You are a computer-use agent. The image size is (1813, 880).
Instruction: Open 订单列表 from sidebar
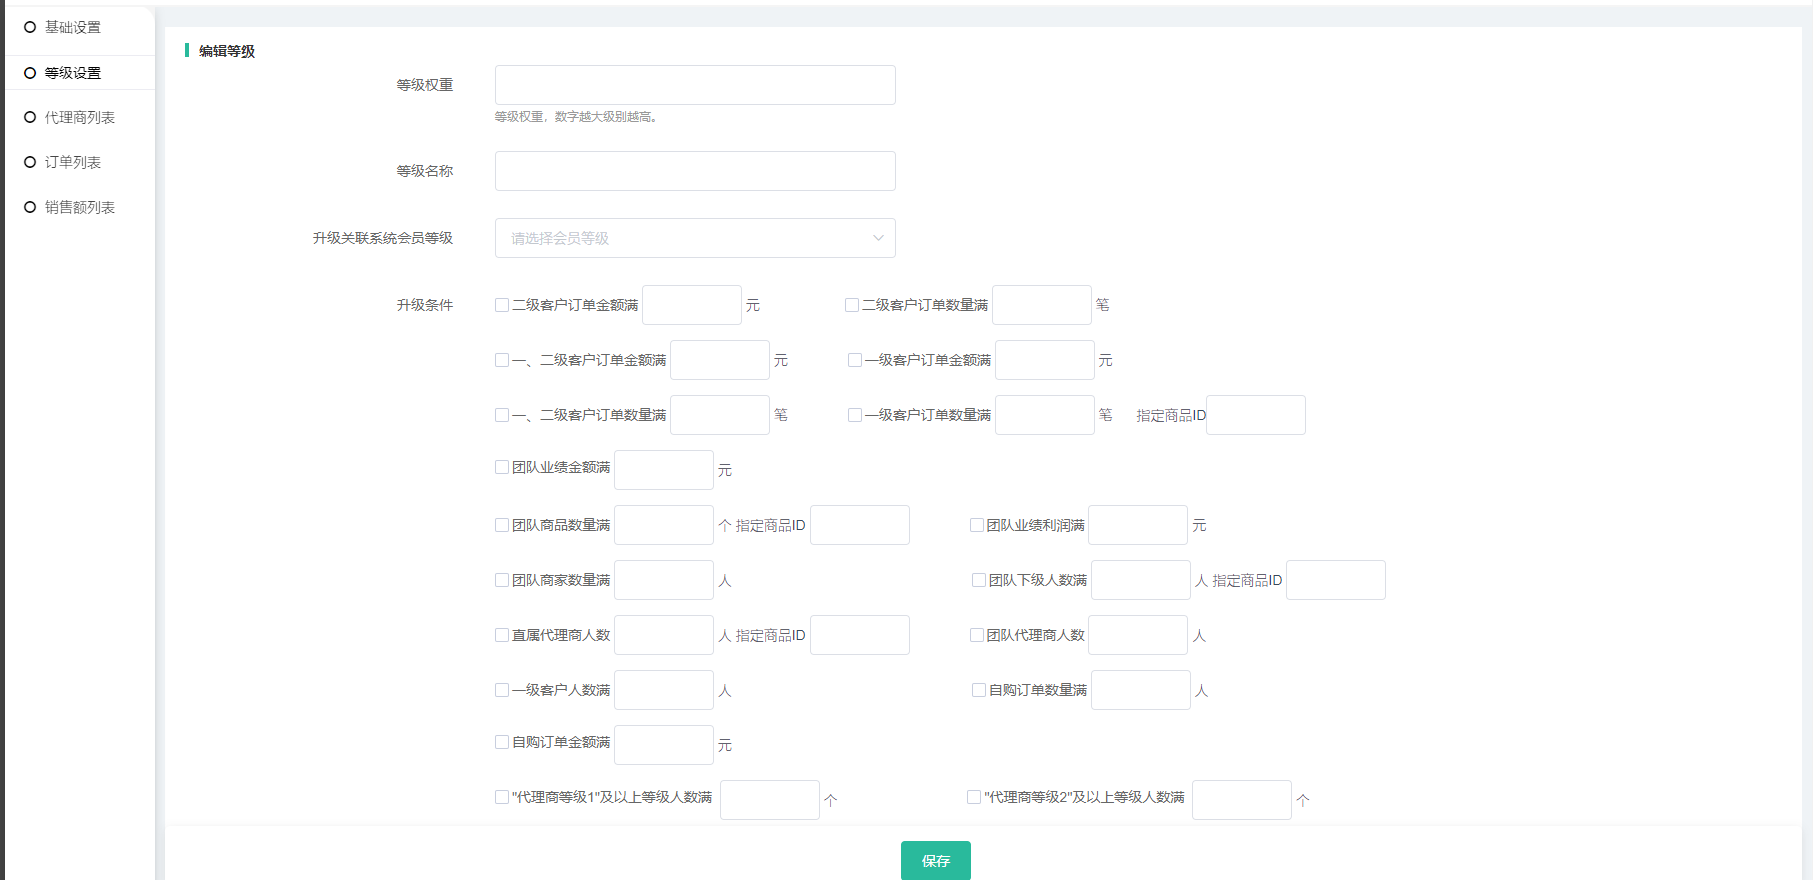72,162
